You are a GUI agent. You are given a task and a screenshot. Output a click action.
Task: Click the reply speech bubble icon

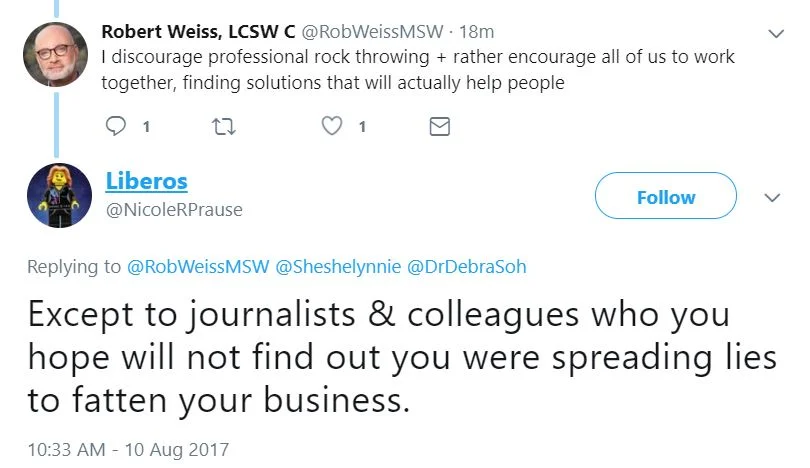(x=117, y=126)
